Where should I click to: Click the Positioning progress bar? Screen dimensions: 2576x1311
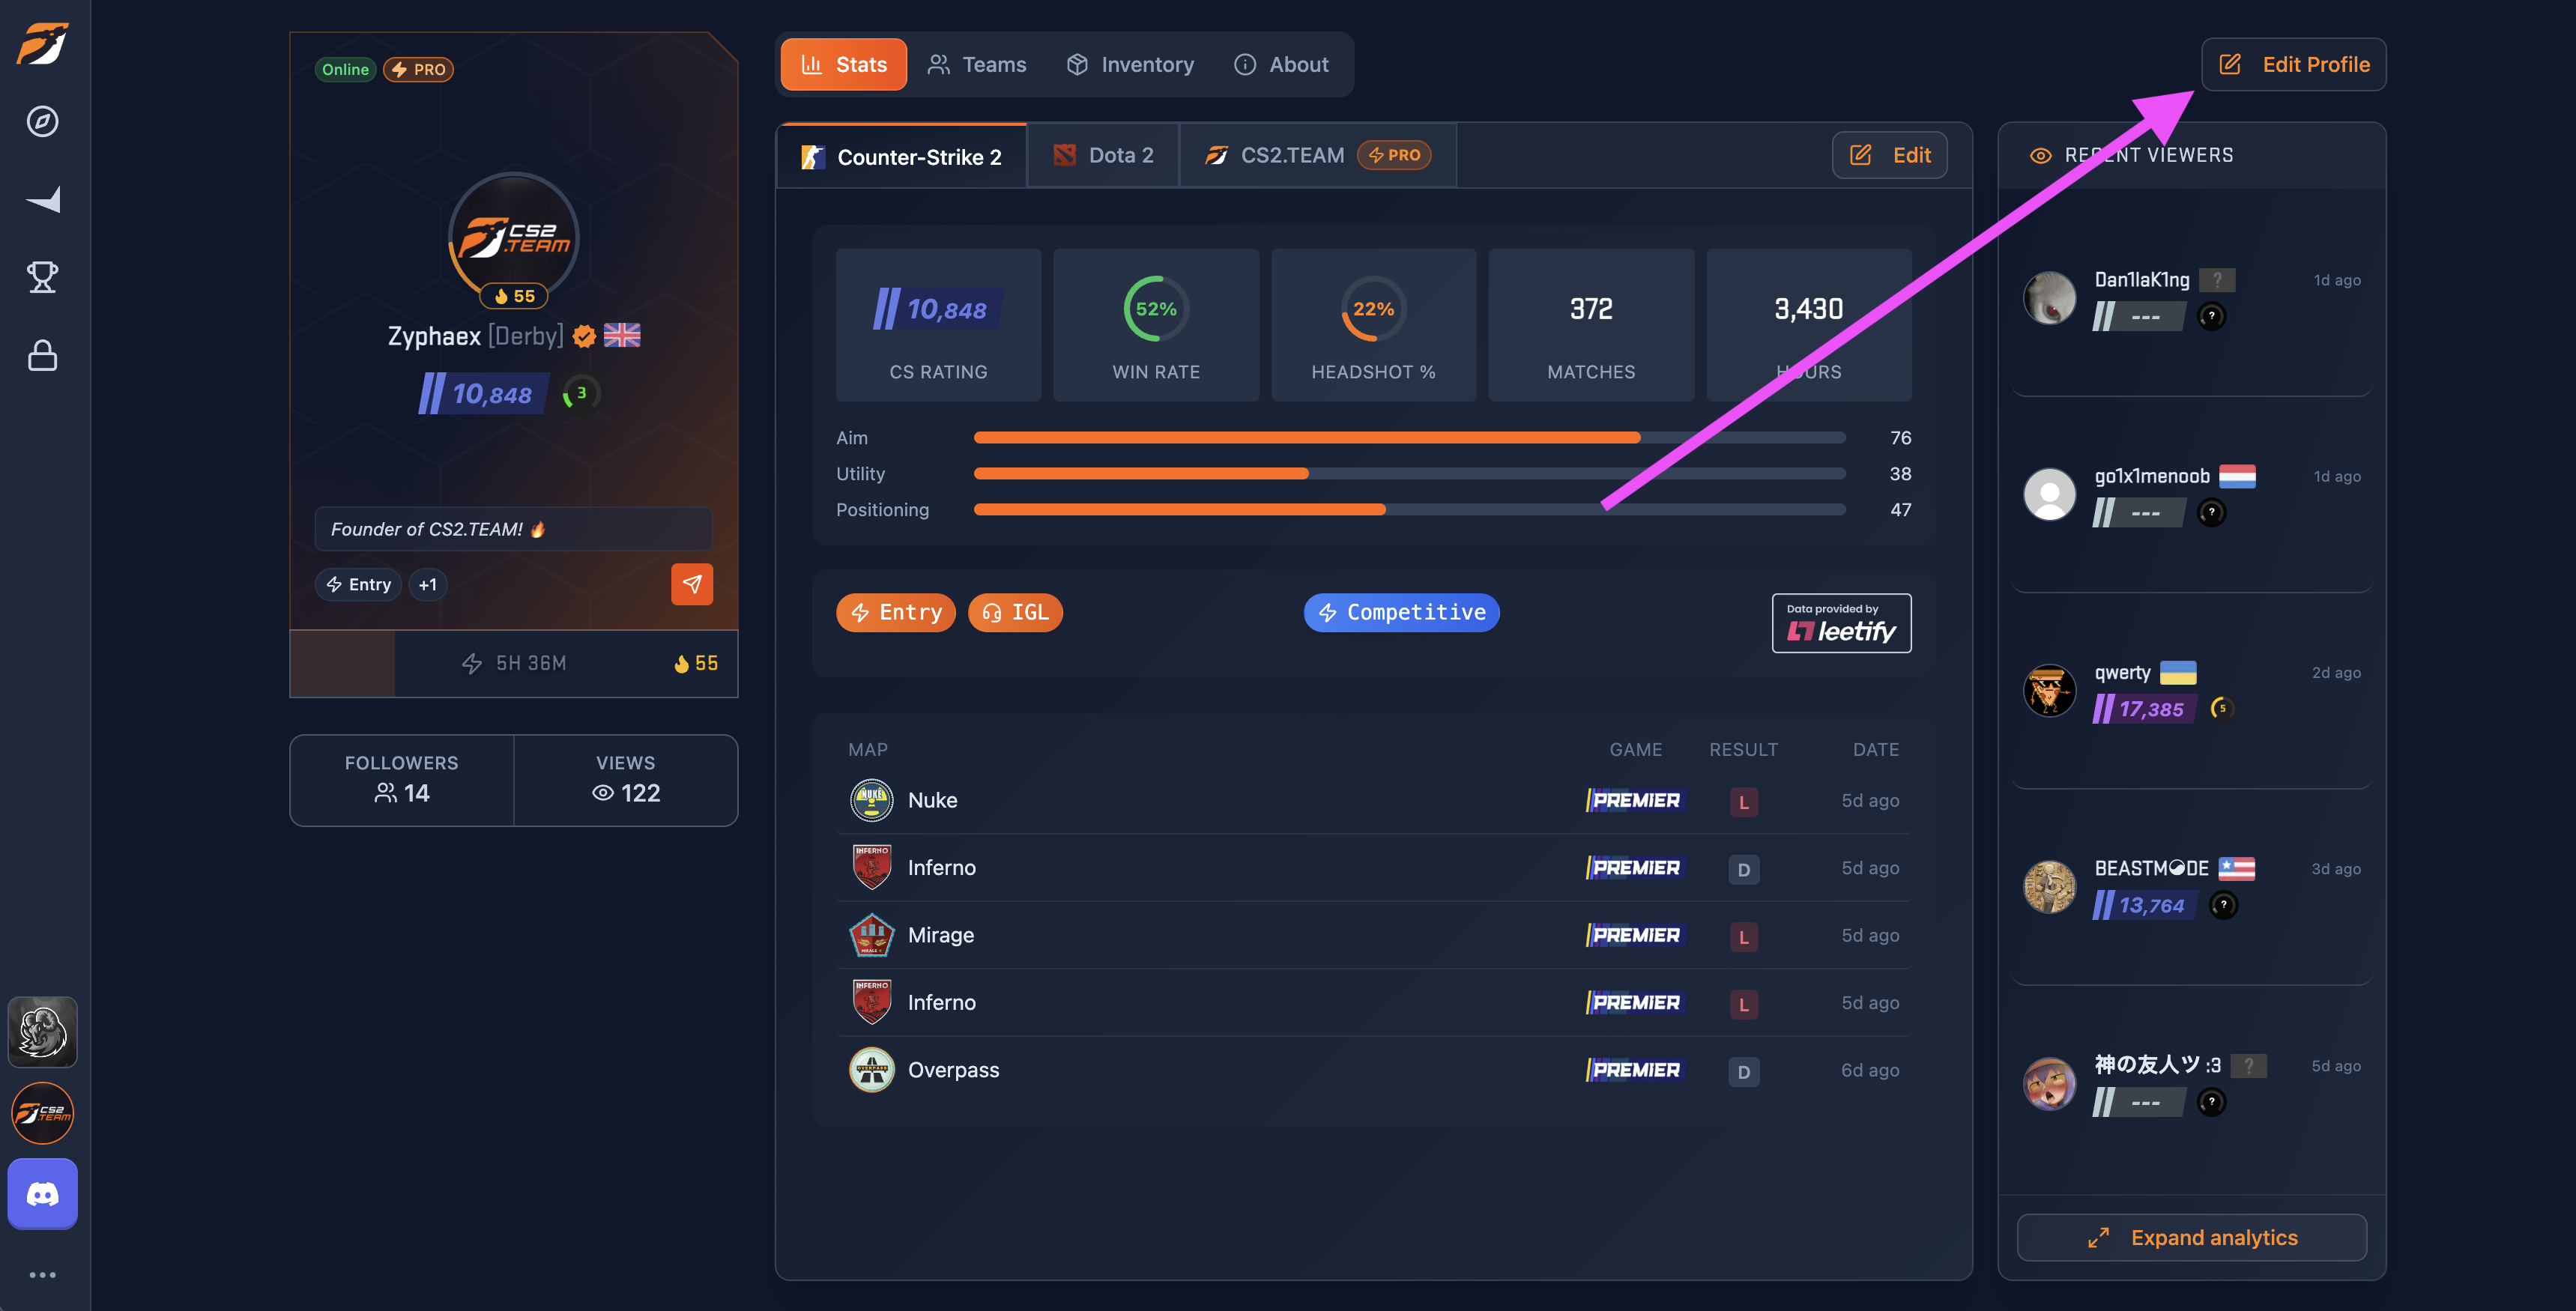(1409, 510)
